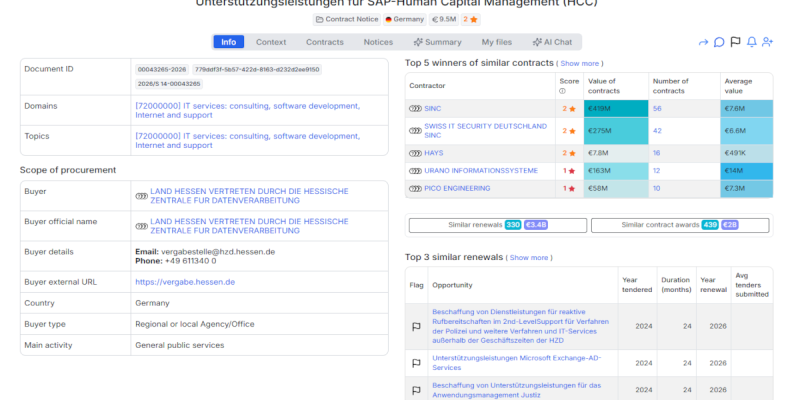Click the 2 star rating badge in header

[x=470, y=19]
